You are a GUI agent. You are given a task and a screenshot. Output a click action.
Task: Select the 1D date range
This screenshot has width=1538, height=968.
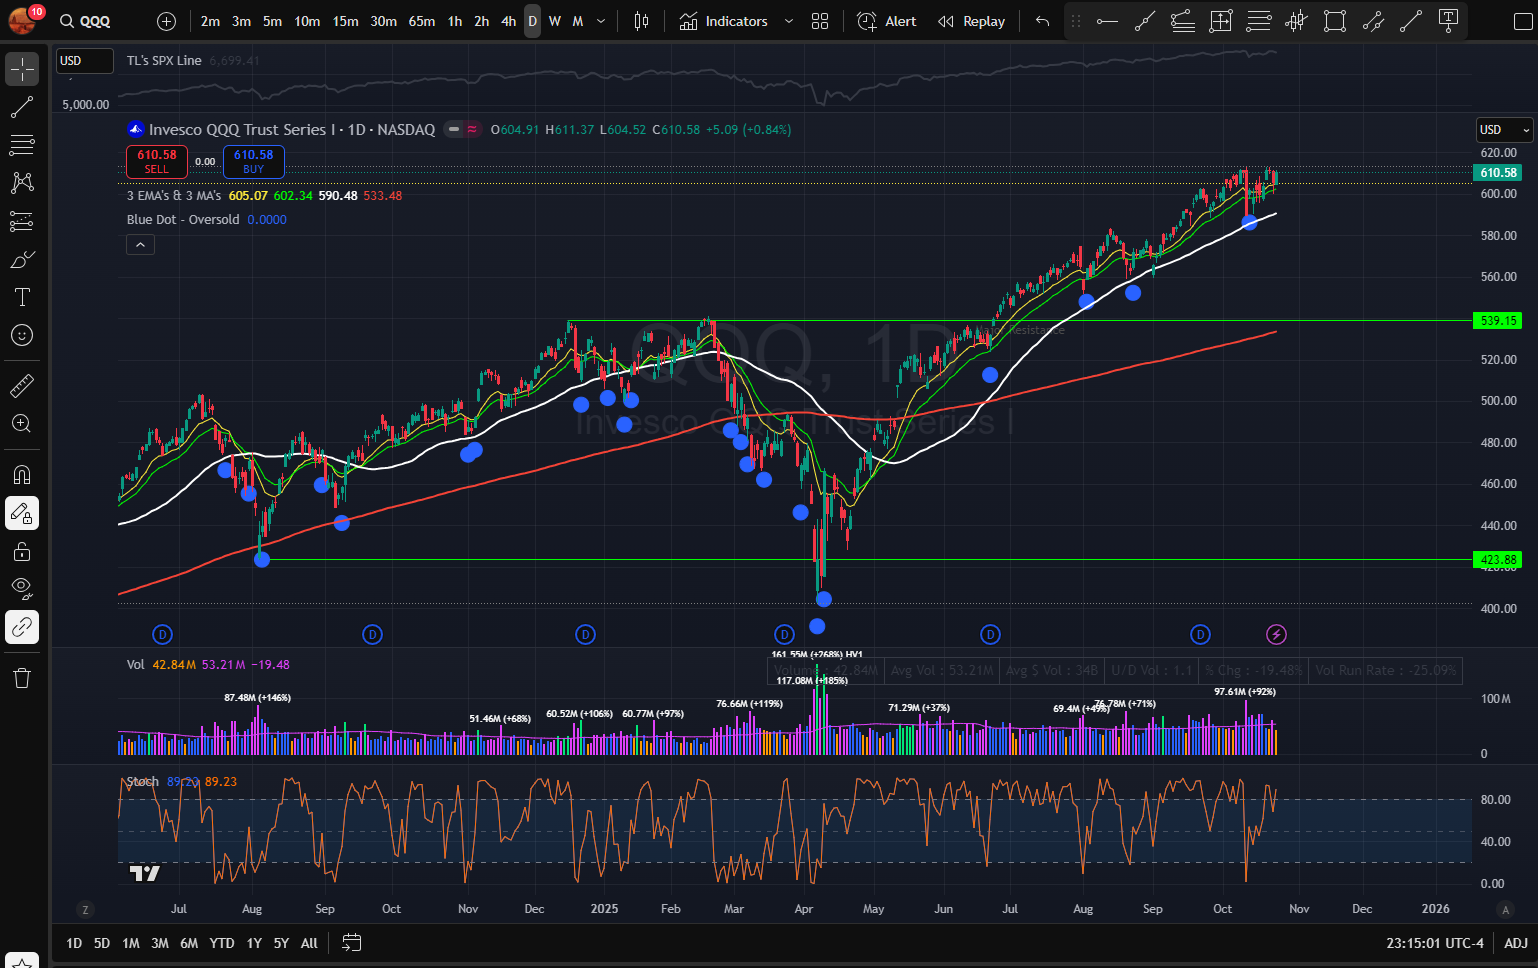pos(74,943)
